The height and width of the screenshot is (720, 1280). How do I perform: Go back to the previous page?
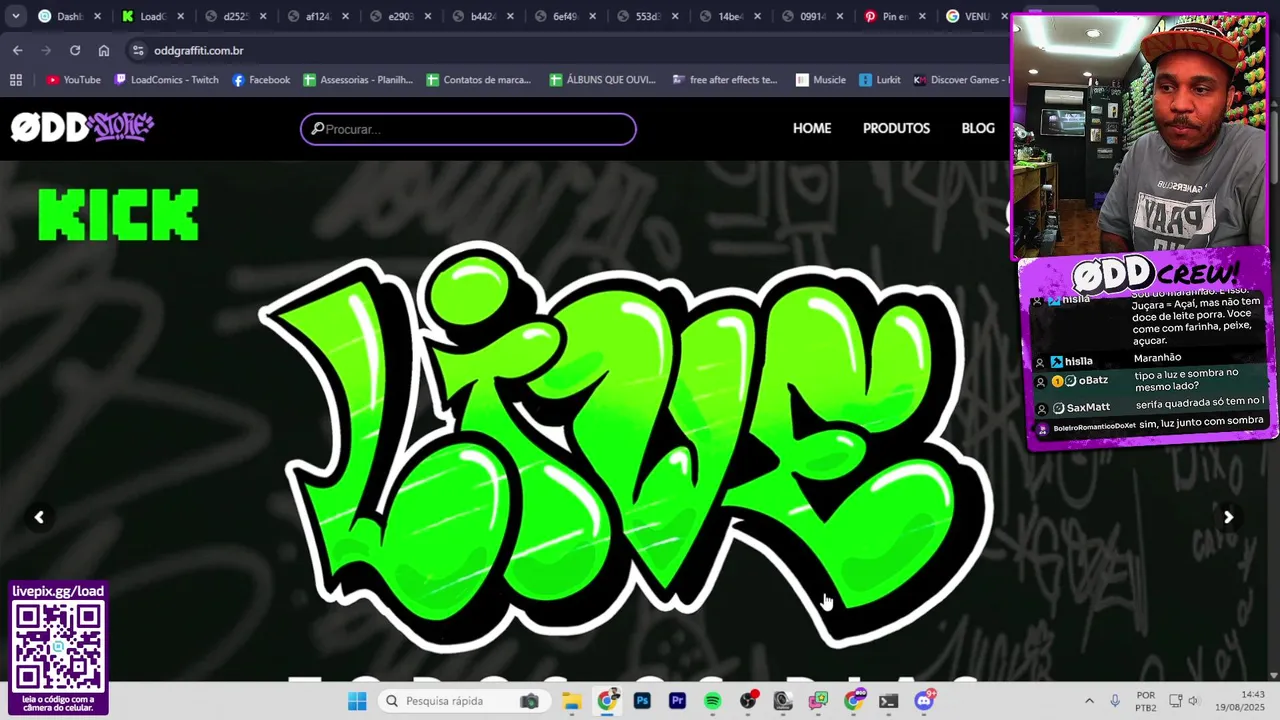(x=17, y=50)
